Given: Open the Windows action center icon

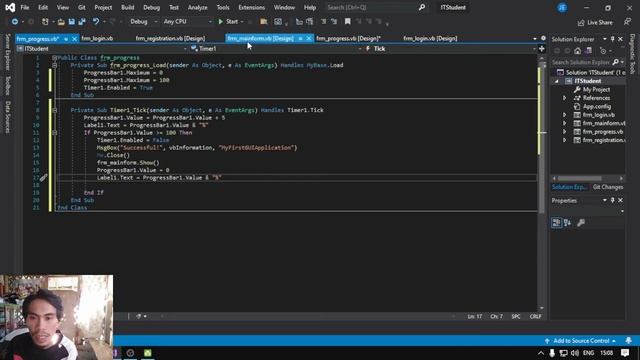Looking at the screenshot, I should pyautogui.click(x=625, y=353).
